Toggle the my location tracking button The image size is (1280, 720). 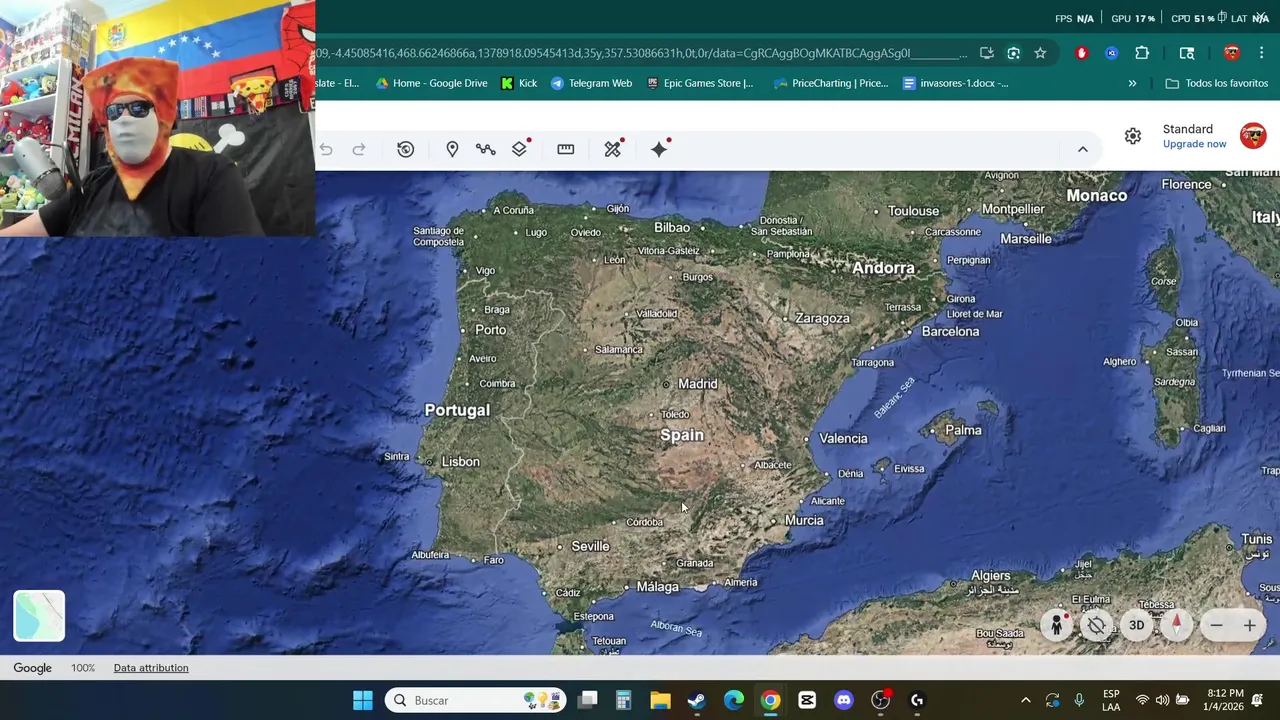[1097, 625]
